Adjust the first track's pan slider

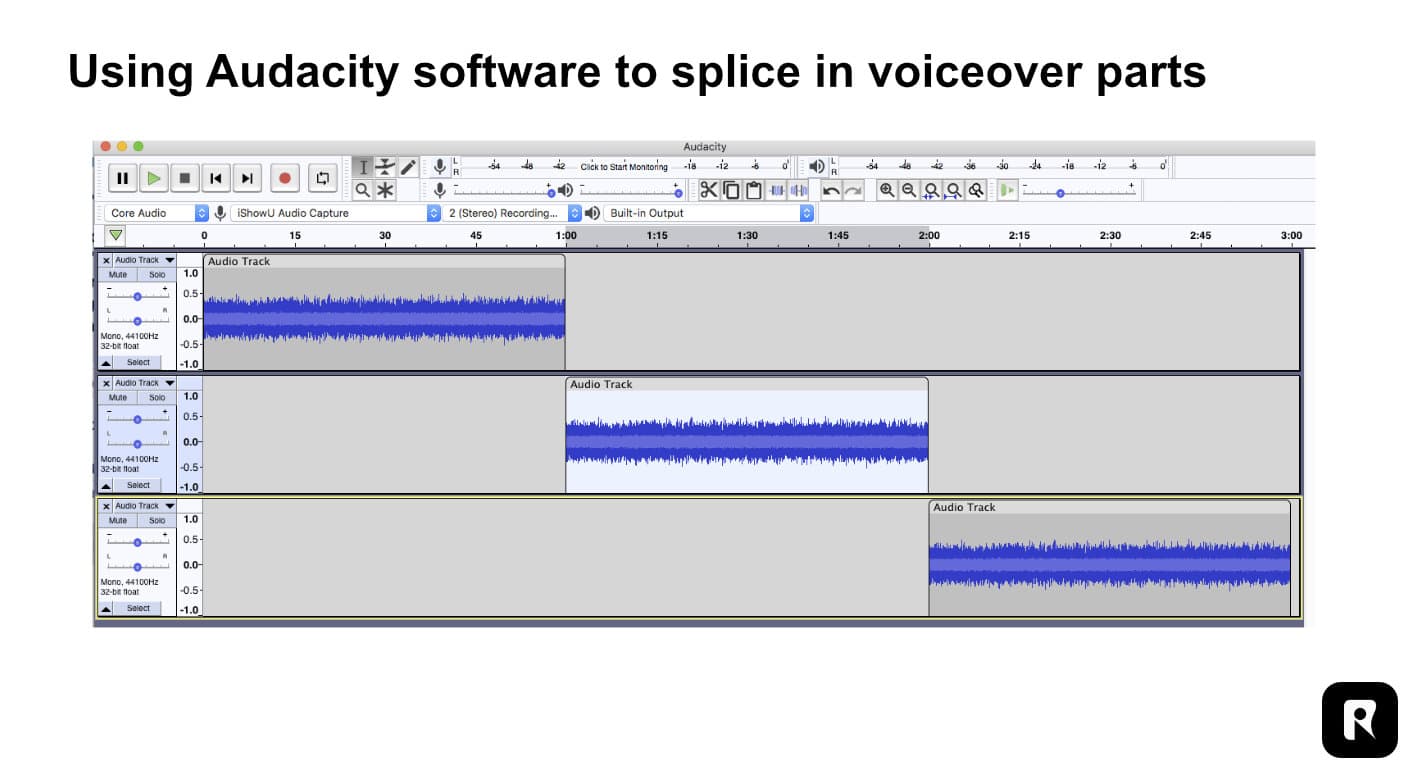pos(138,320)
